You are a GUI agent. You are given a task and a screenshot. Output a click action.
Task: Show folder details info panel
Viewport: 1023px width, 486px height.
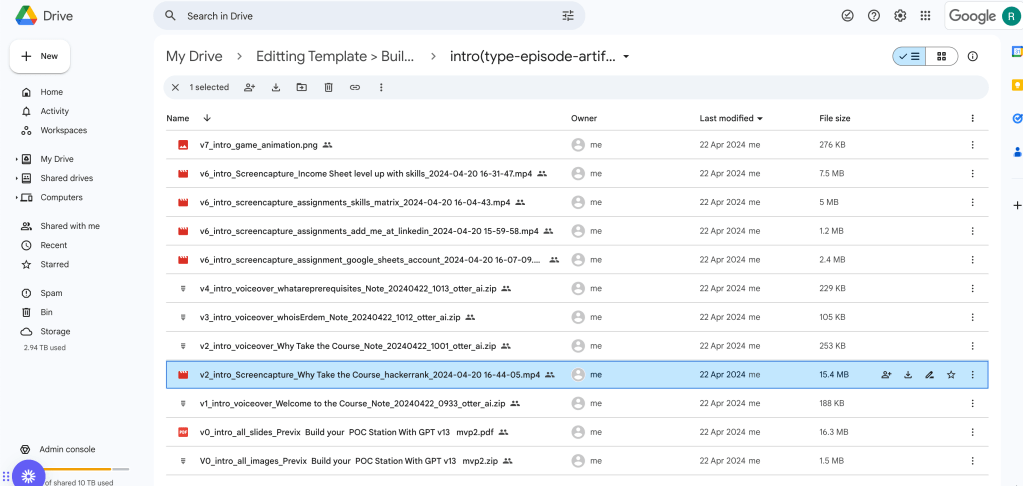point(973,56)
